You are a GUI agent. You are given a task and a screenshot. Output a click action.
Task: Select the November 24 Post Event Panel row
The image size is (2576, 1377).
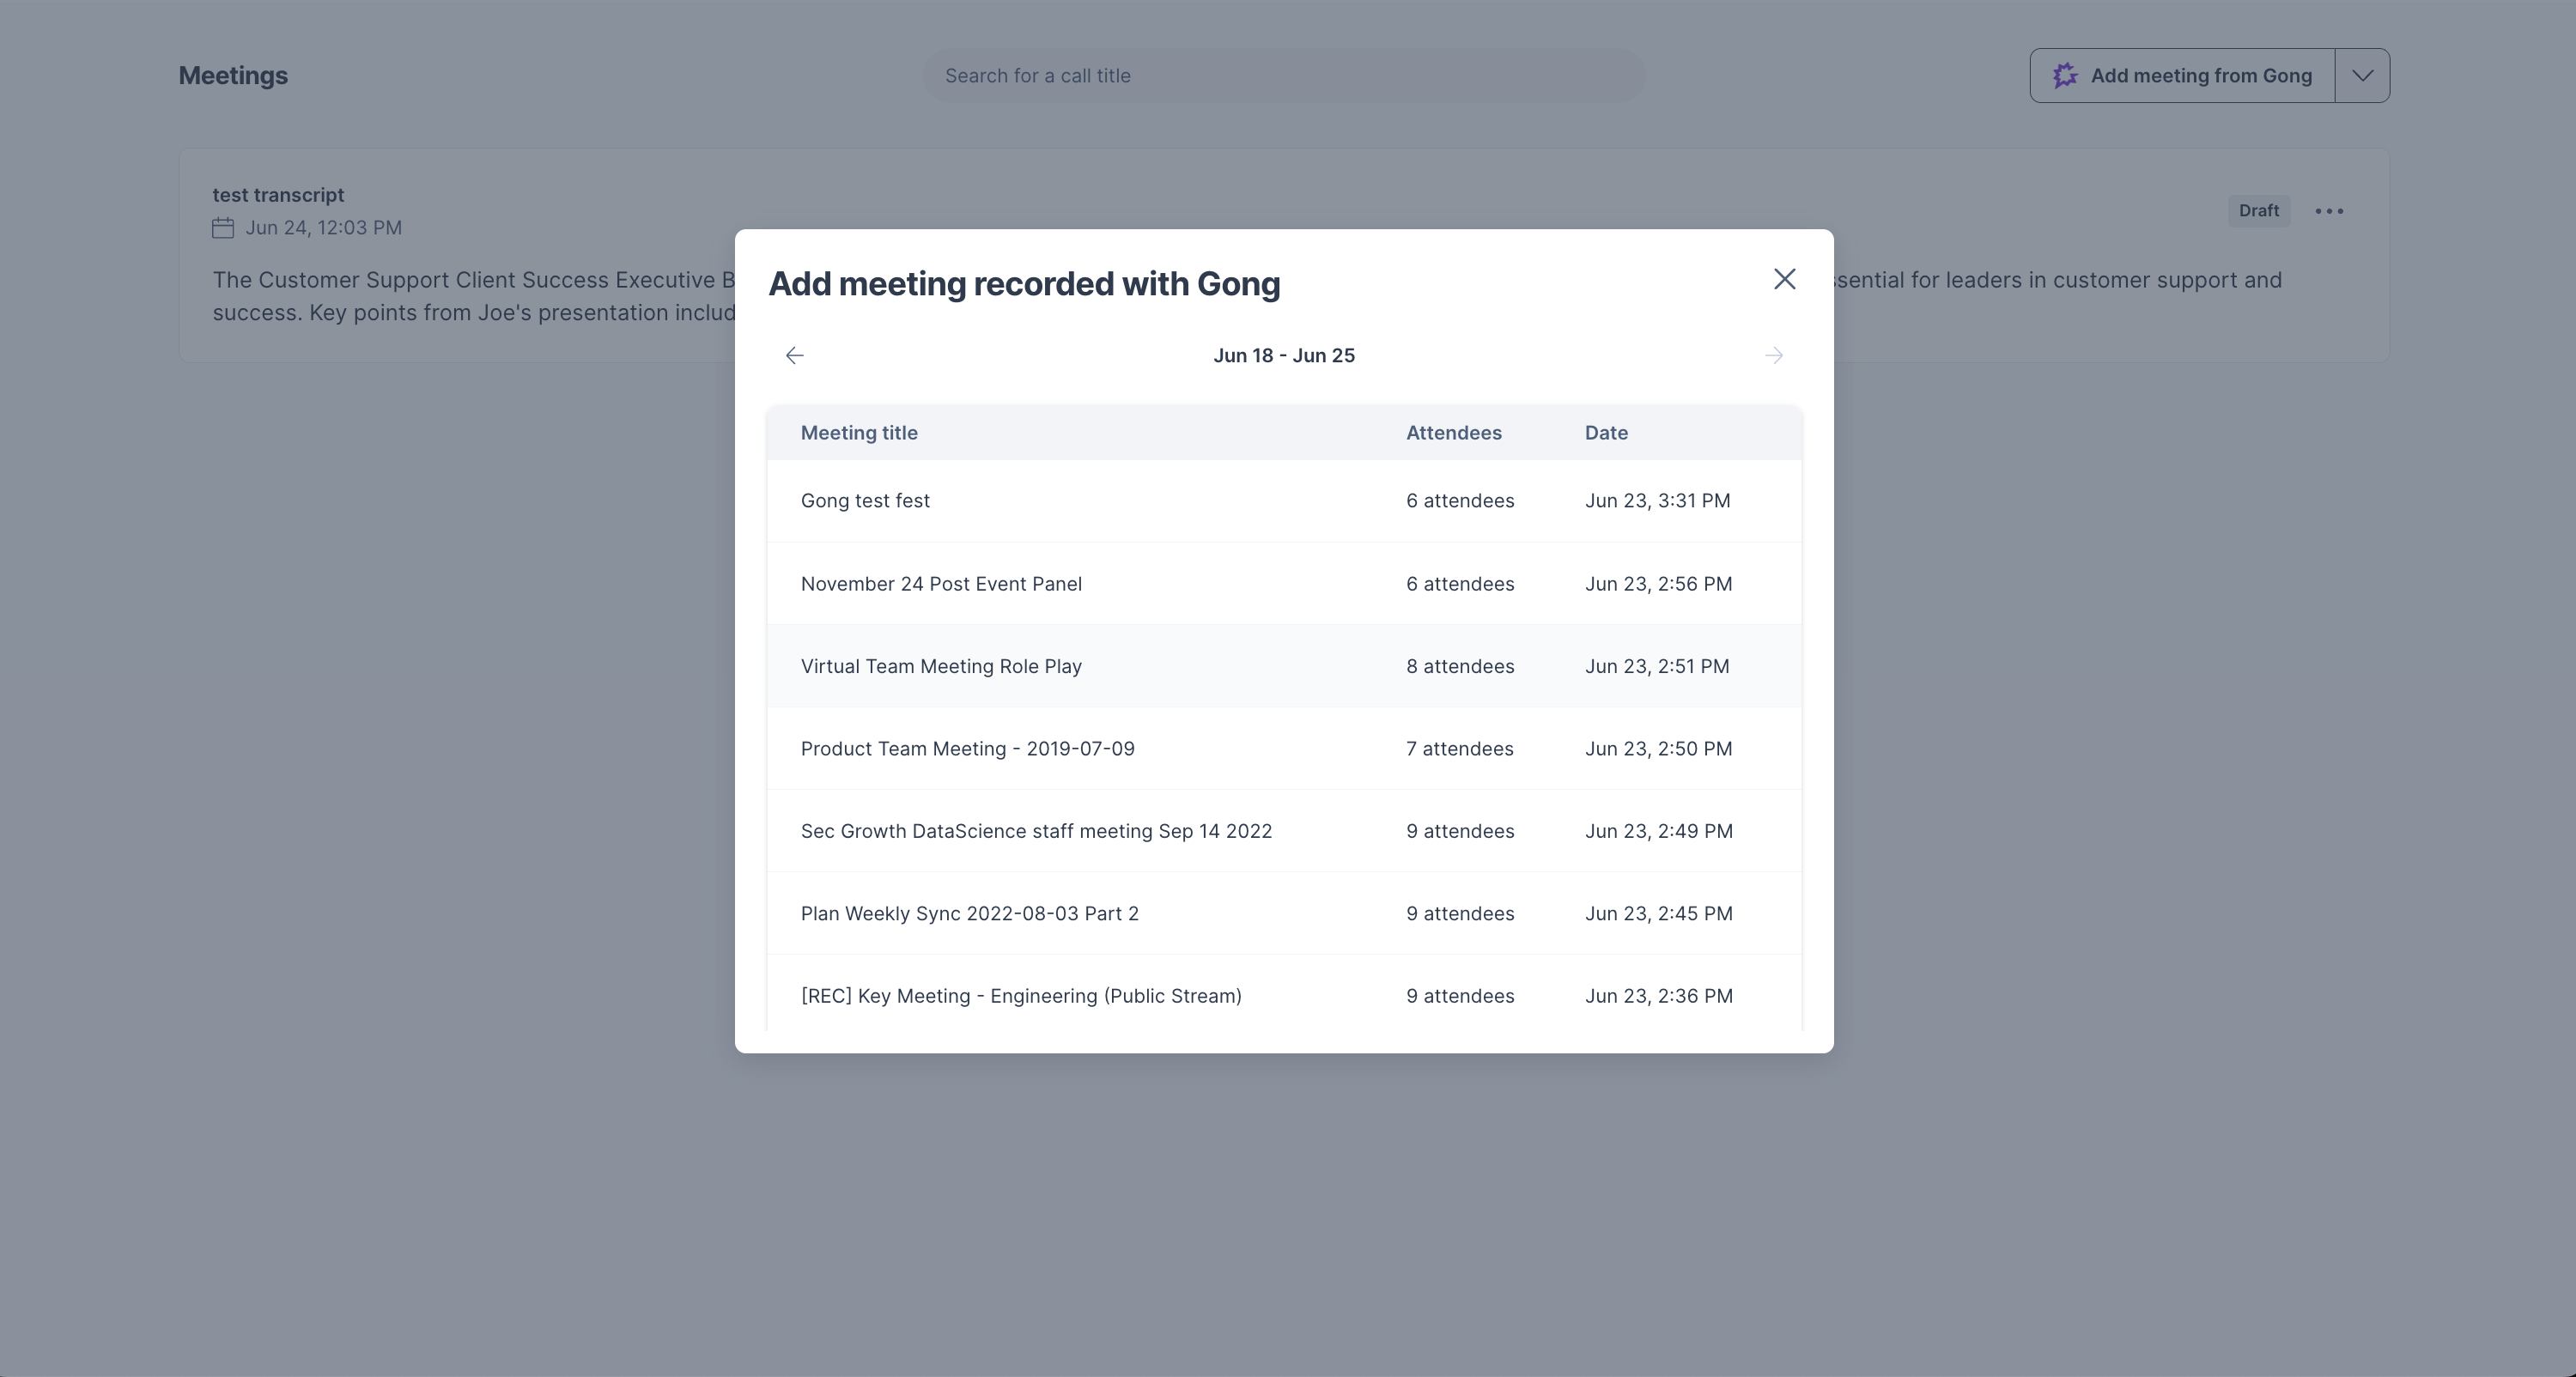coord(1284,584)
